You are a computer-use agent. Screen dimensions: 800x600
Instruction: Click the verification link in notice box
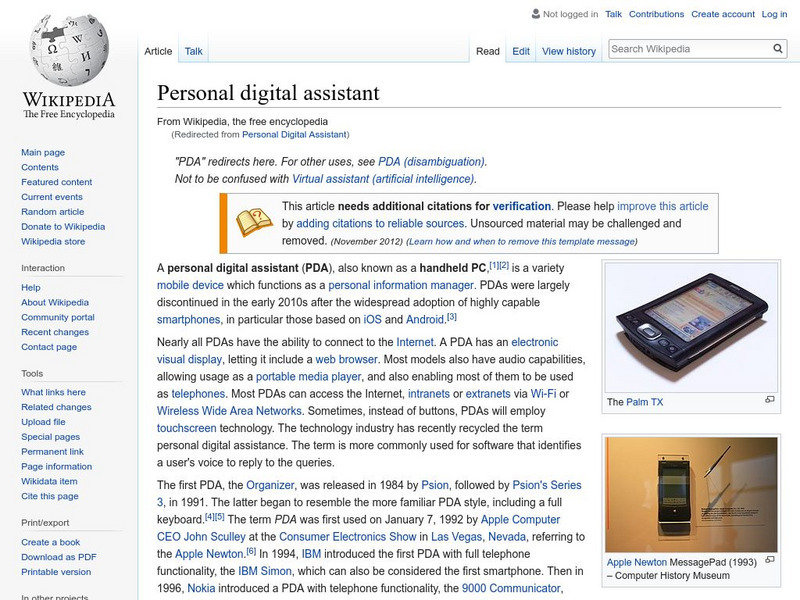(521, 206)
